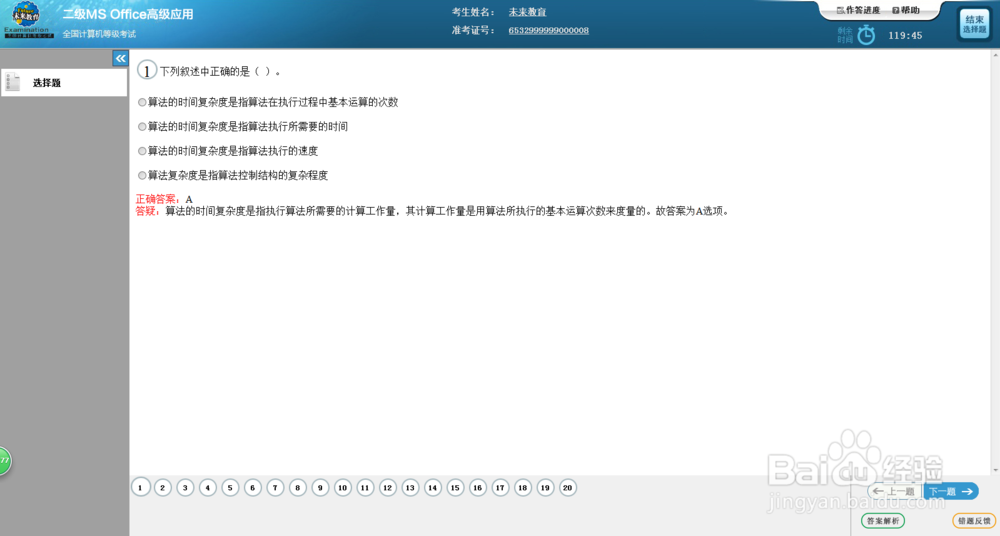1000x536 pixels.
Task: Jump to question number 5
Action: (230, 488)
